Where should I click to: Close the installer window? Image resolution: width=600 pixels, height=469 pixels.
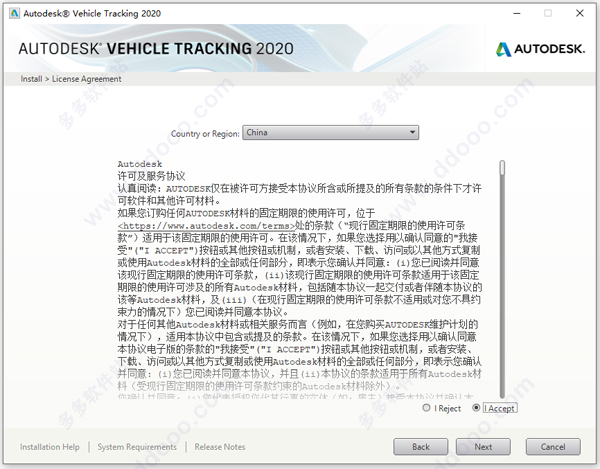click(x=580, y=13)
